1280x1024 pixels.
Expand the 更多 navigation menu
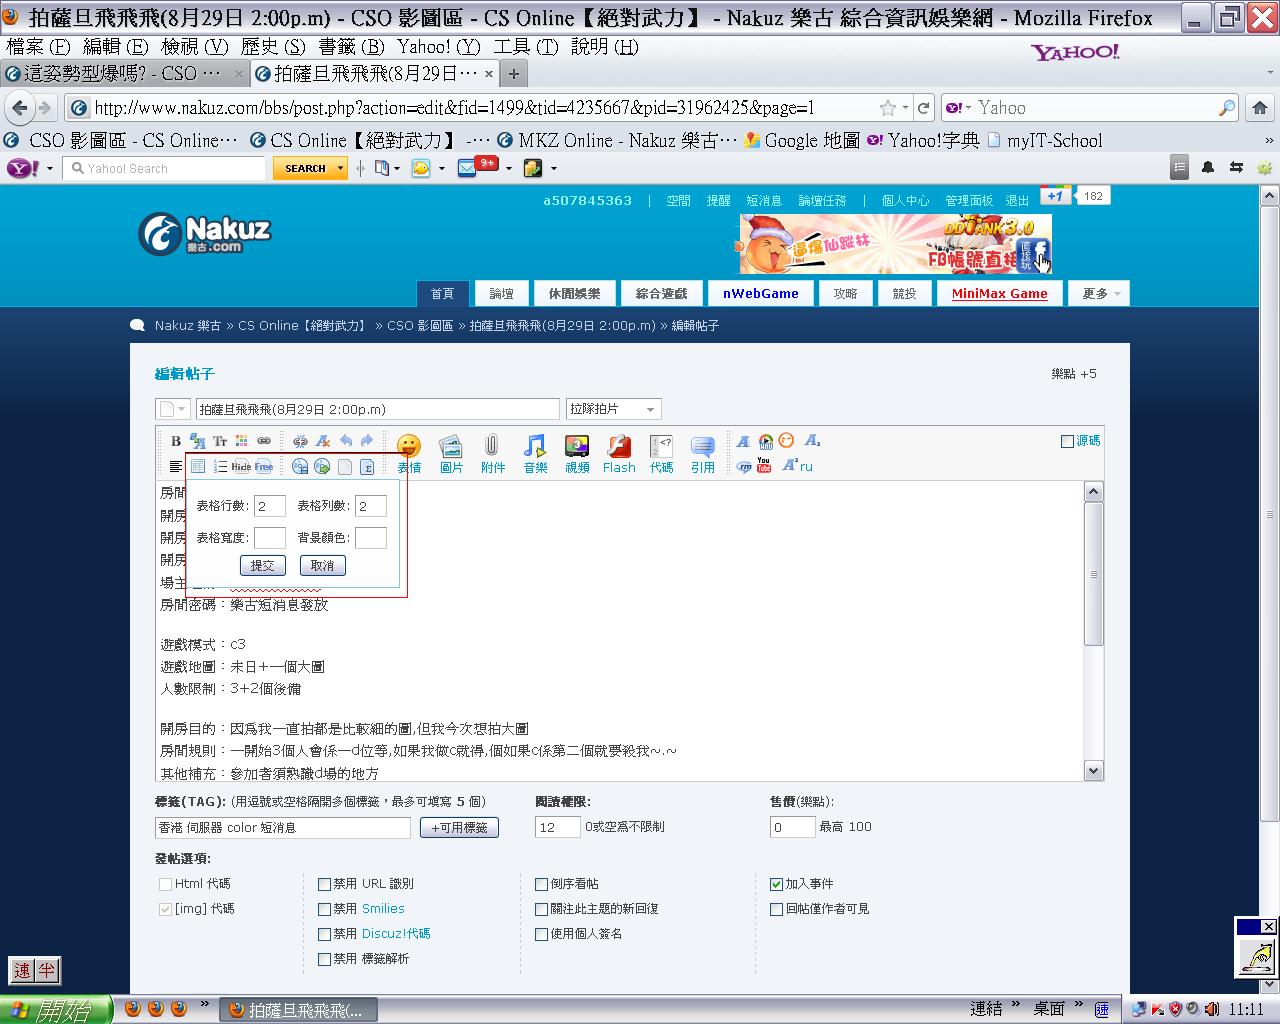click(1100, 293)
